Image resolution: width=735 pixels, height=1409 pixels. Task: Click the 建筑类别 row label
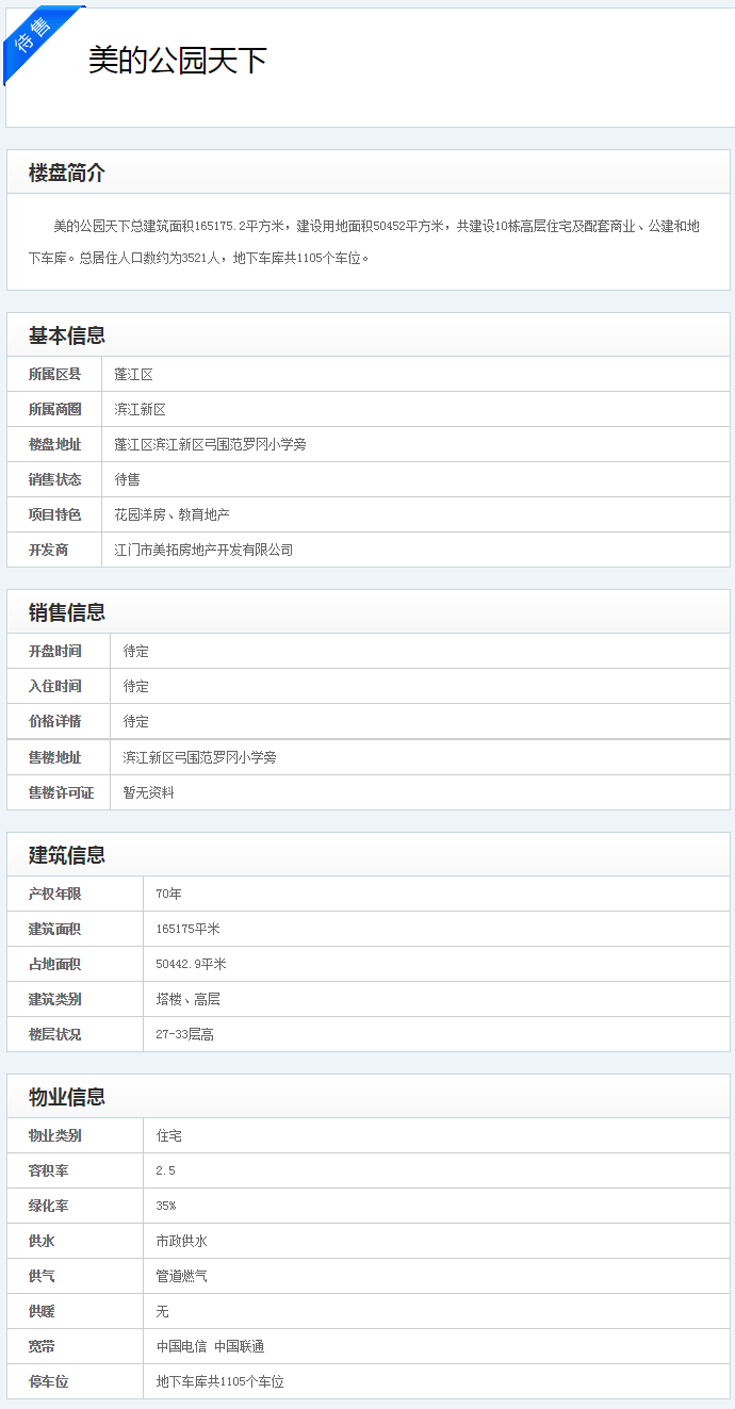coord(55,999)
